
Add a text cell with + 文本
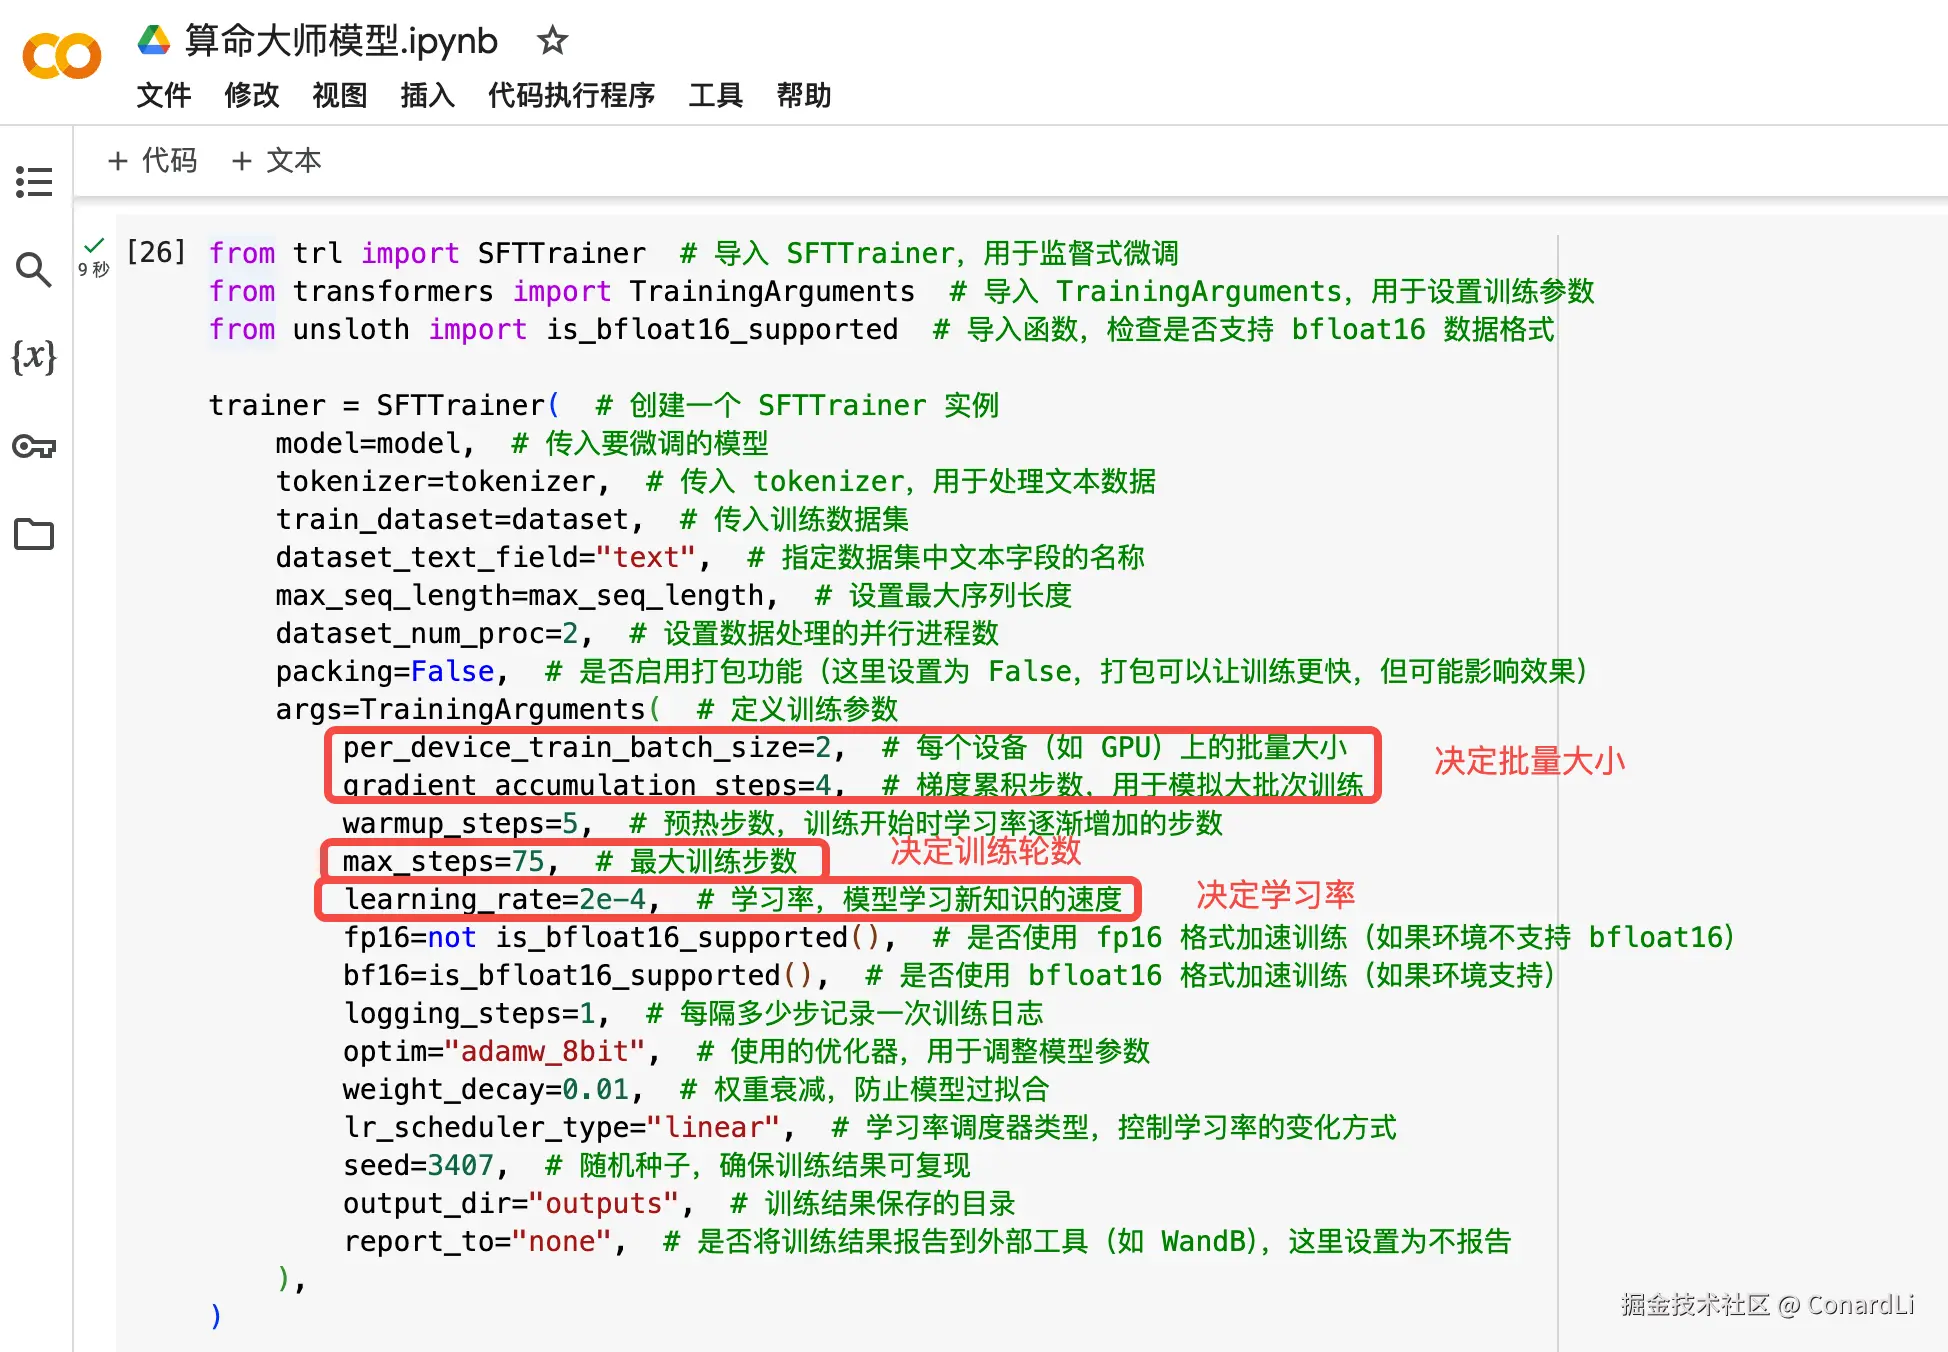click(x=277, y=160)
